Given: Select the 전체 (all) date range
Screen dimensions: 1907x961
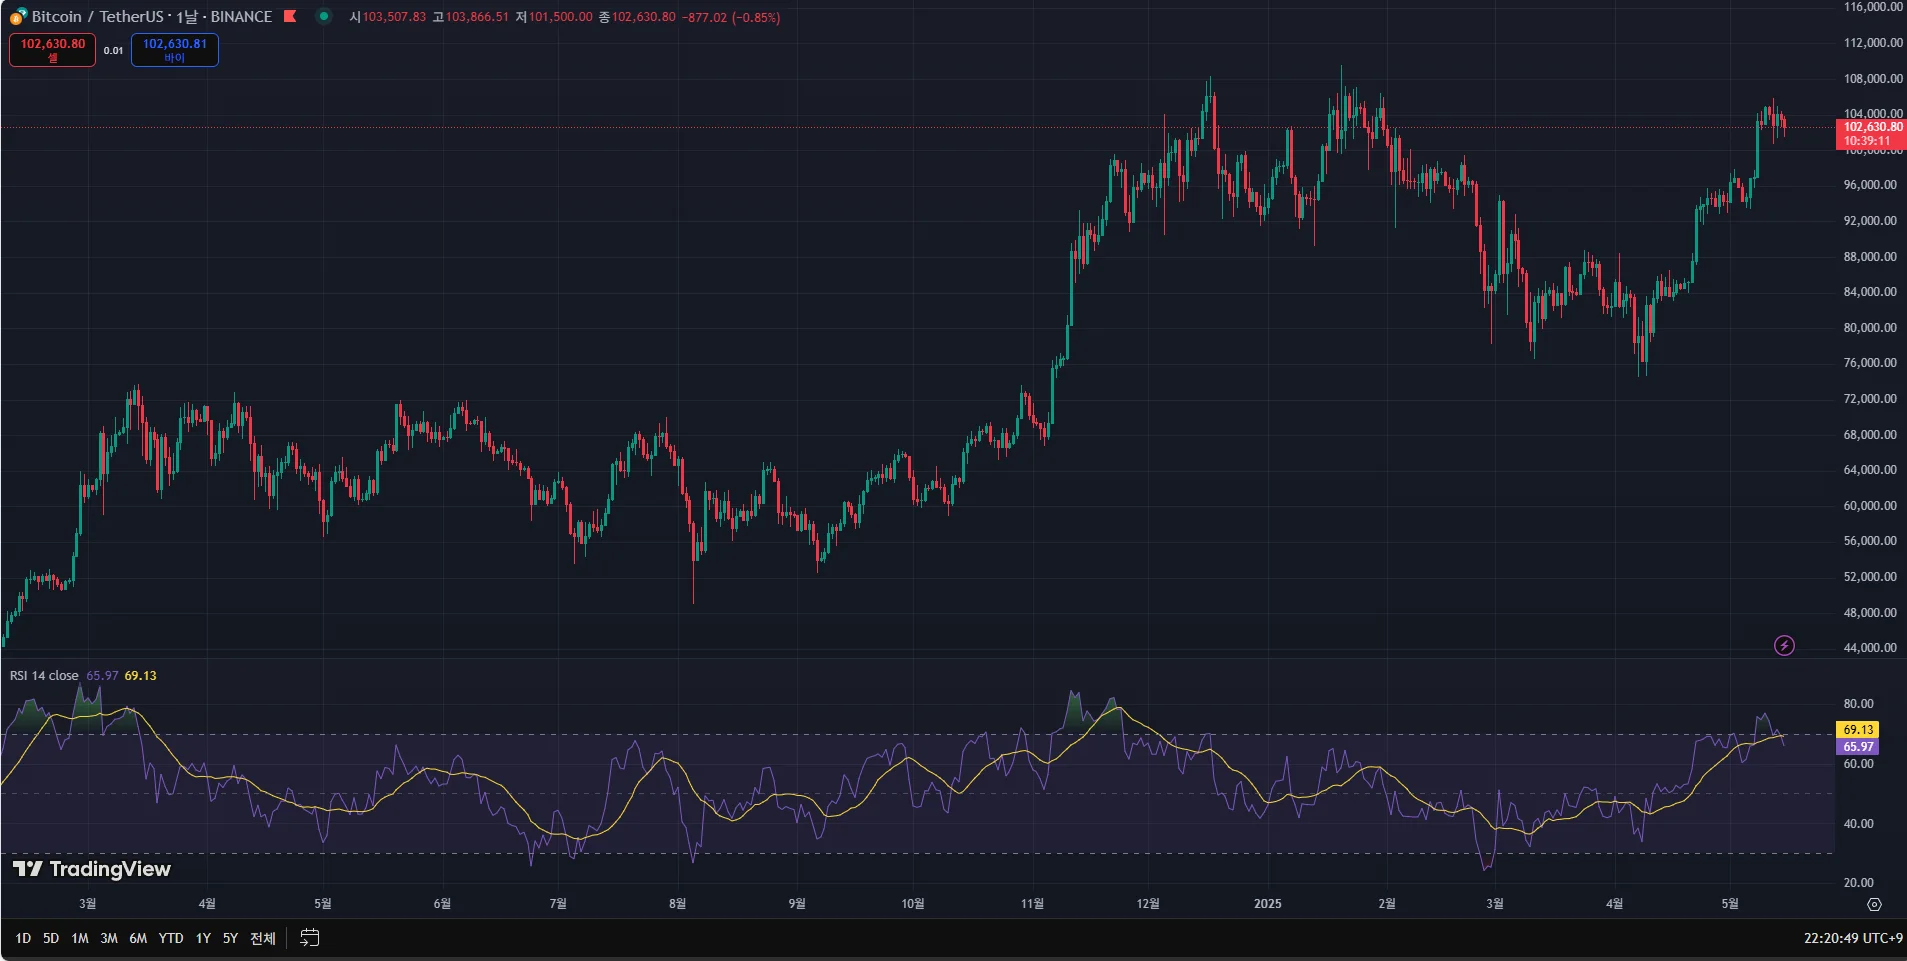Looking at the screenshot, I should (x=263, y=938).
